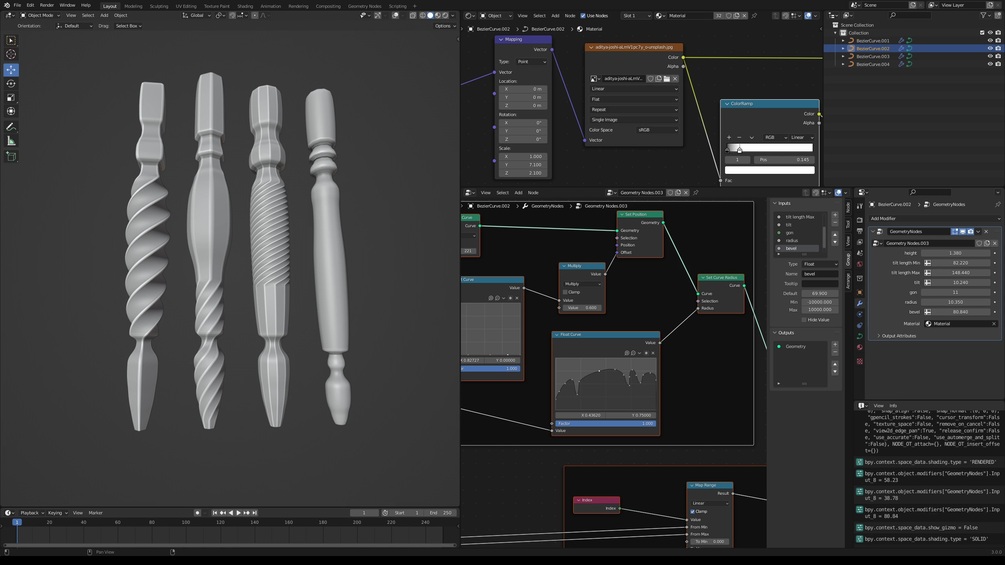Move selected group input up
The image size is (1005, 565).
(x=835, y=235)
